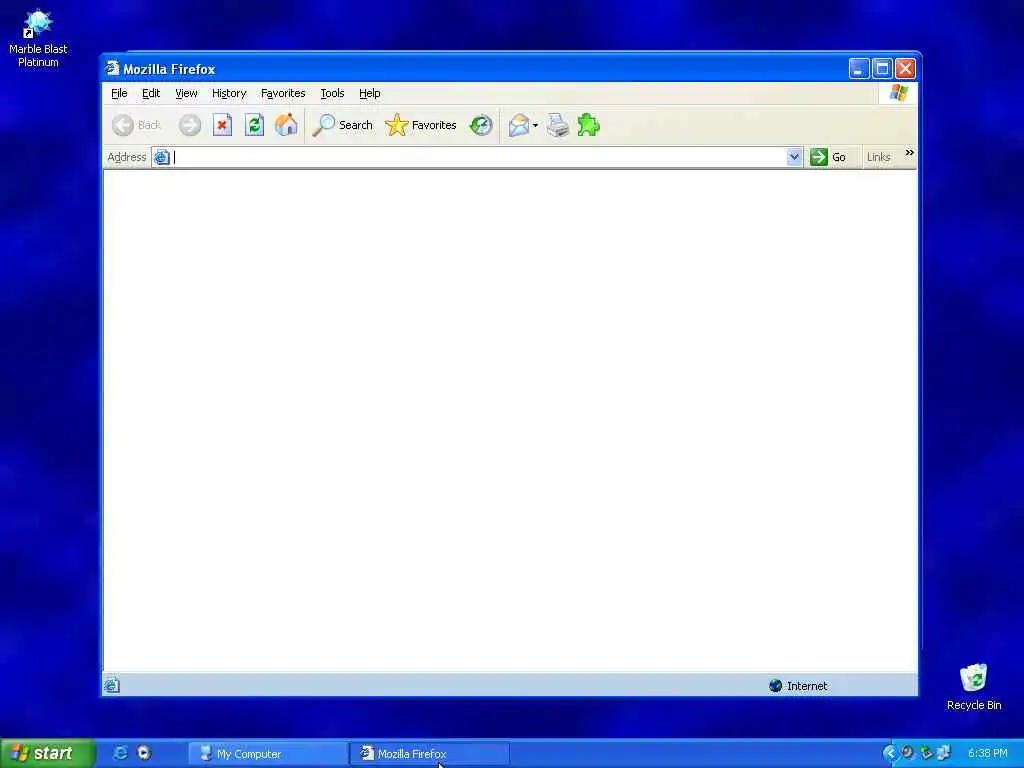Click the title bar browser icon

(112, 68)
